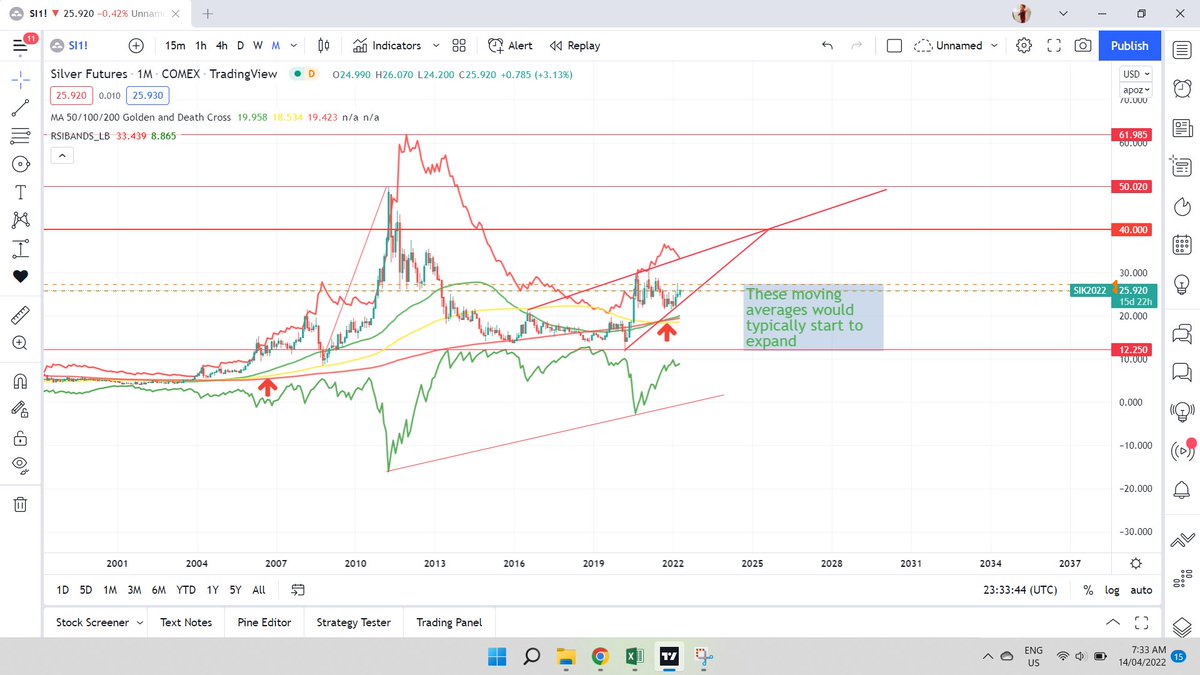Viewport: 1200px width, 675px height.
Task: Open chart settings gear icon
Action: 1024,46
